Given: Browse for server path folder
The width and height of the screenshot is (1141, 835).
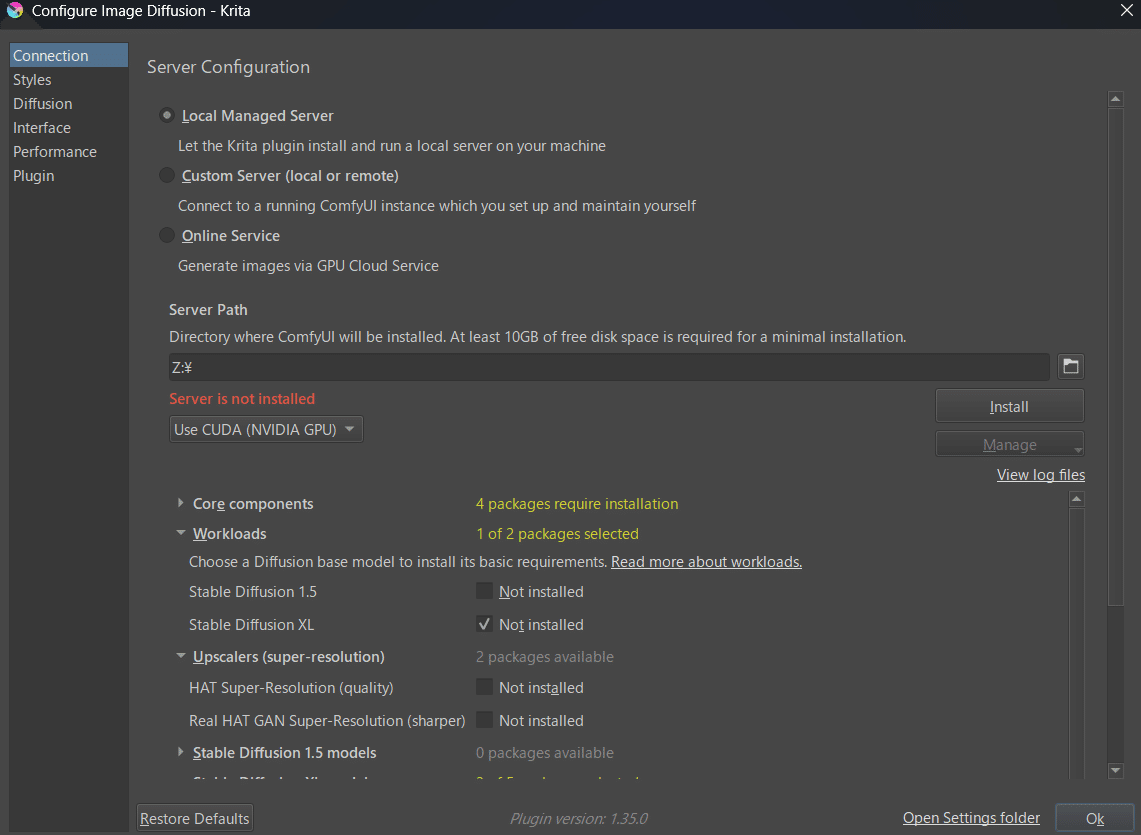Looking at the screenshot, I should 1071,367.
